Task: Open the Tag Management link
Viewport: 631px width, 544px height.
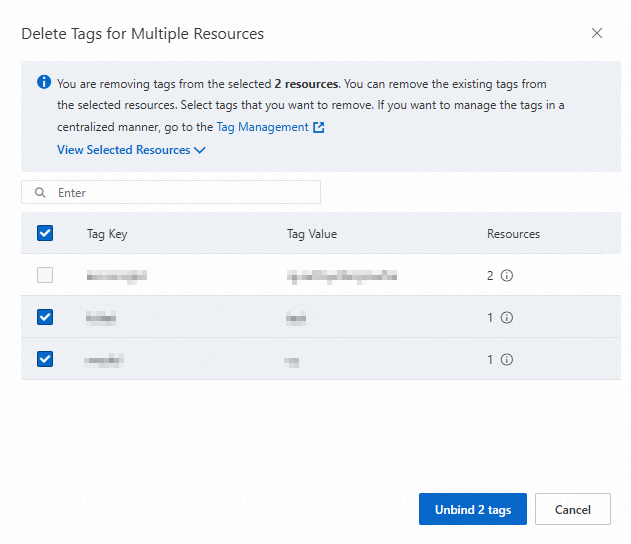Action: click(x=262, y=127)
